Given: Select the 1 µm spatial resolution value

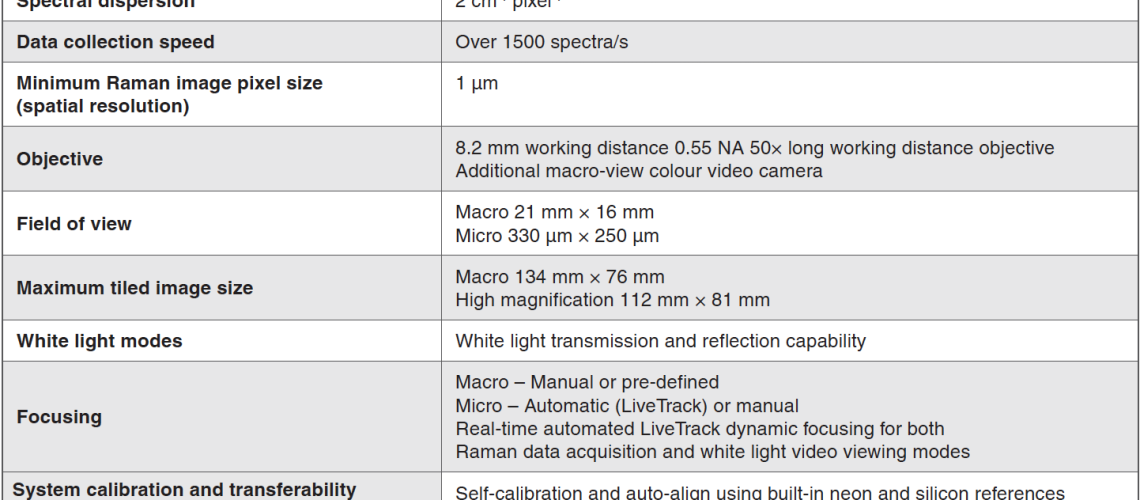Looking at the screenshot, I should (x=477, y=83).
